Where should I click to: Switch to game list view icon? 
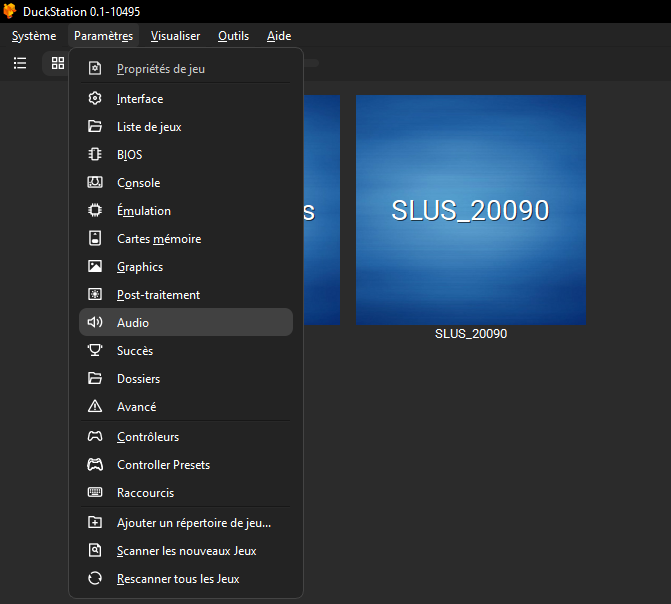coord(20,63)
